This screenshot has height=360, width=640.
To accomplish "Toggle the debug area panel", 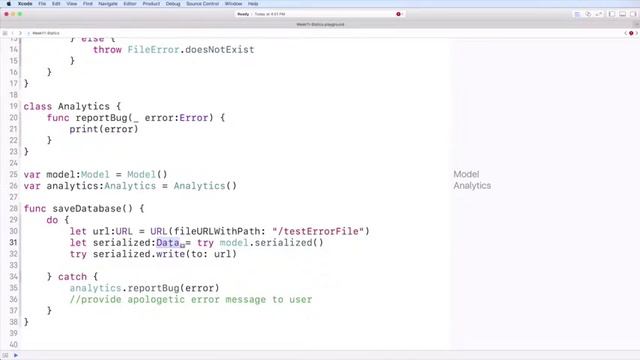I will click(622, 14).
